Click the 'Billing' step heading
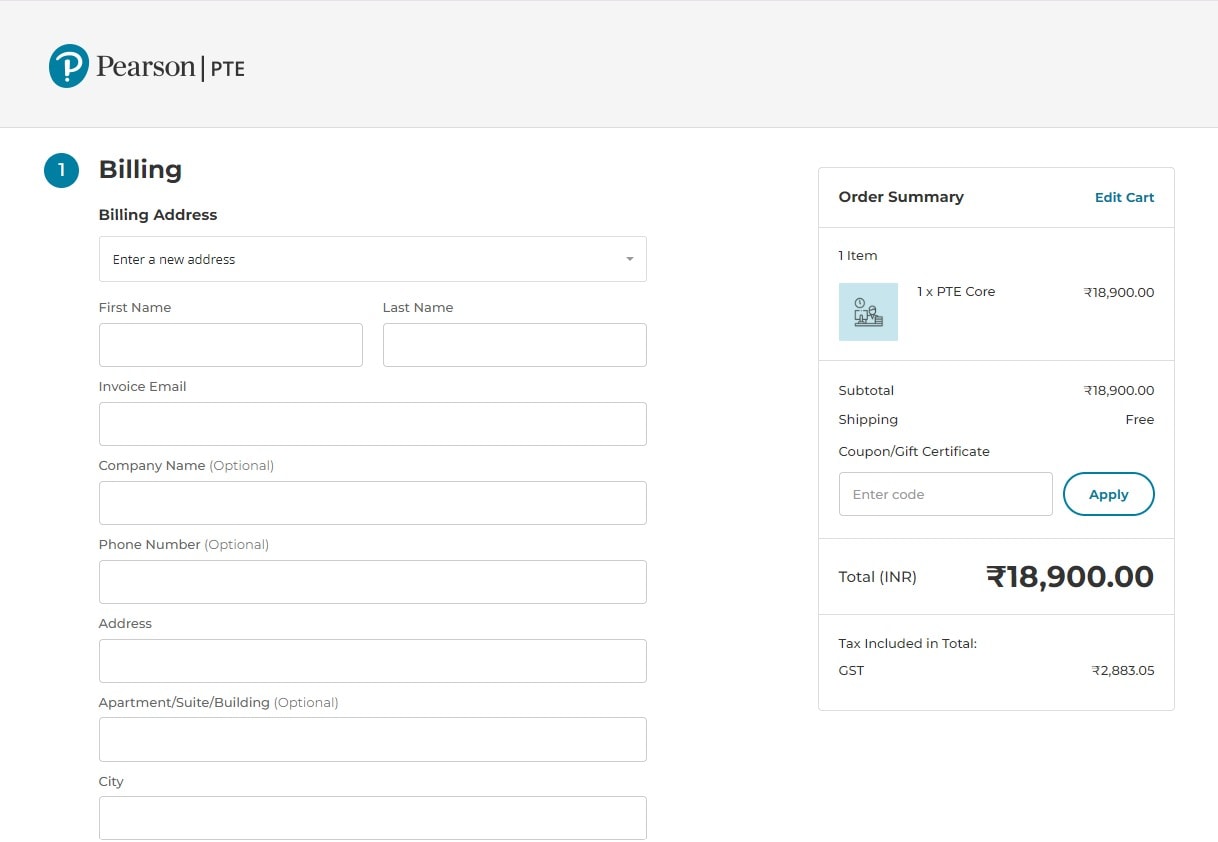This screenshot has width=1218, height=842. (x=140, y=169)
